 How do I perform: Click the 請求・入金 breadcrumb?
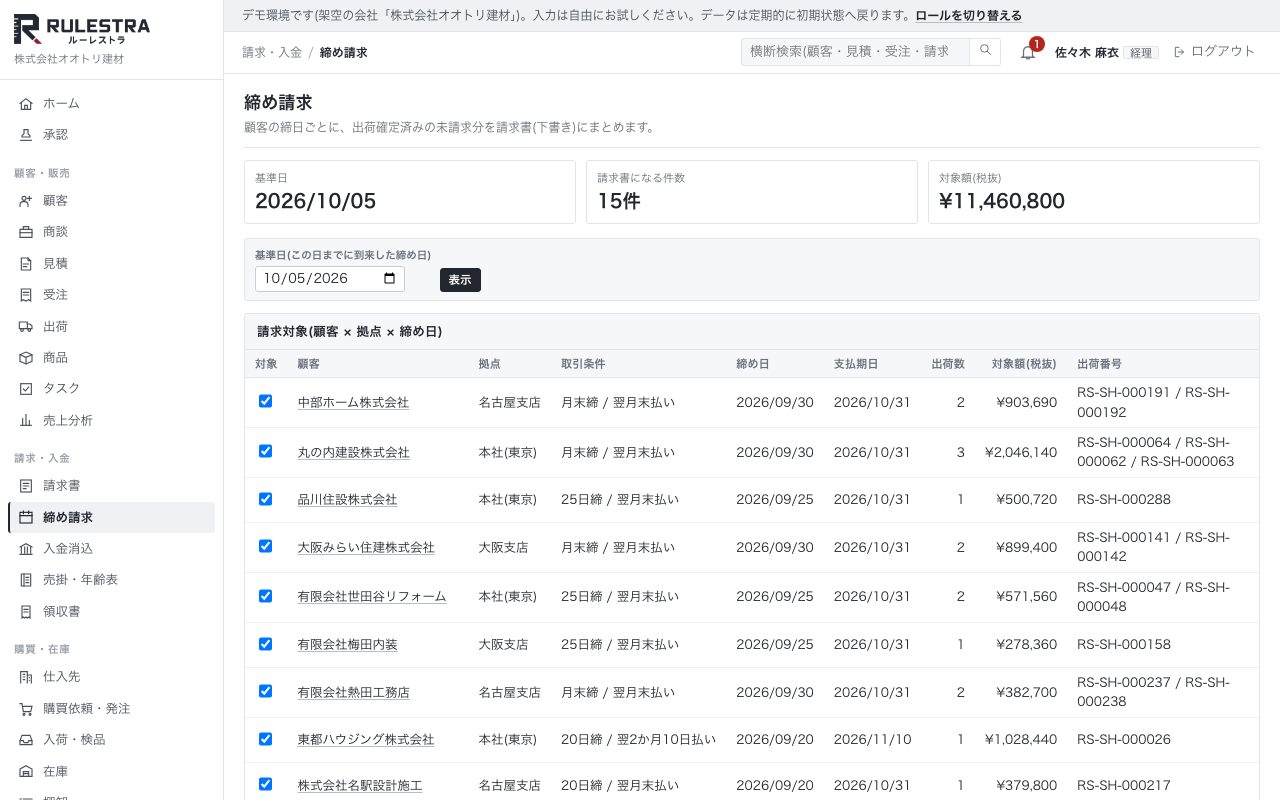pos(272,52)
